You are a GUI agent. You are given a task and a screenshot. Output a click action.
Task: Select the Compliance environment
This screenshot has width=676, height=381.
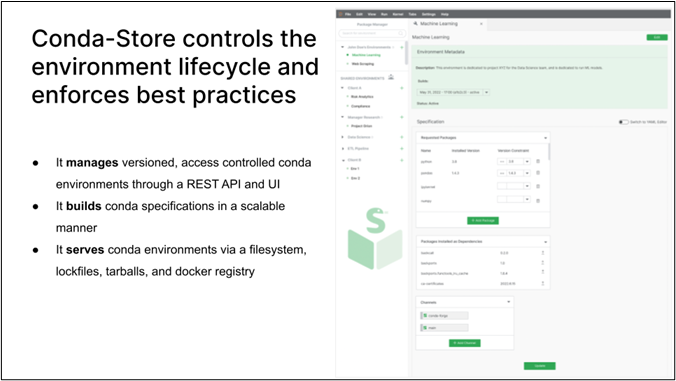pos(360,106)
